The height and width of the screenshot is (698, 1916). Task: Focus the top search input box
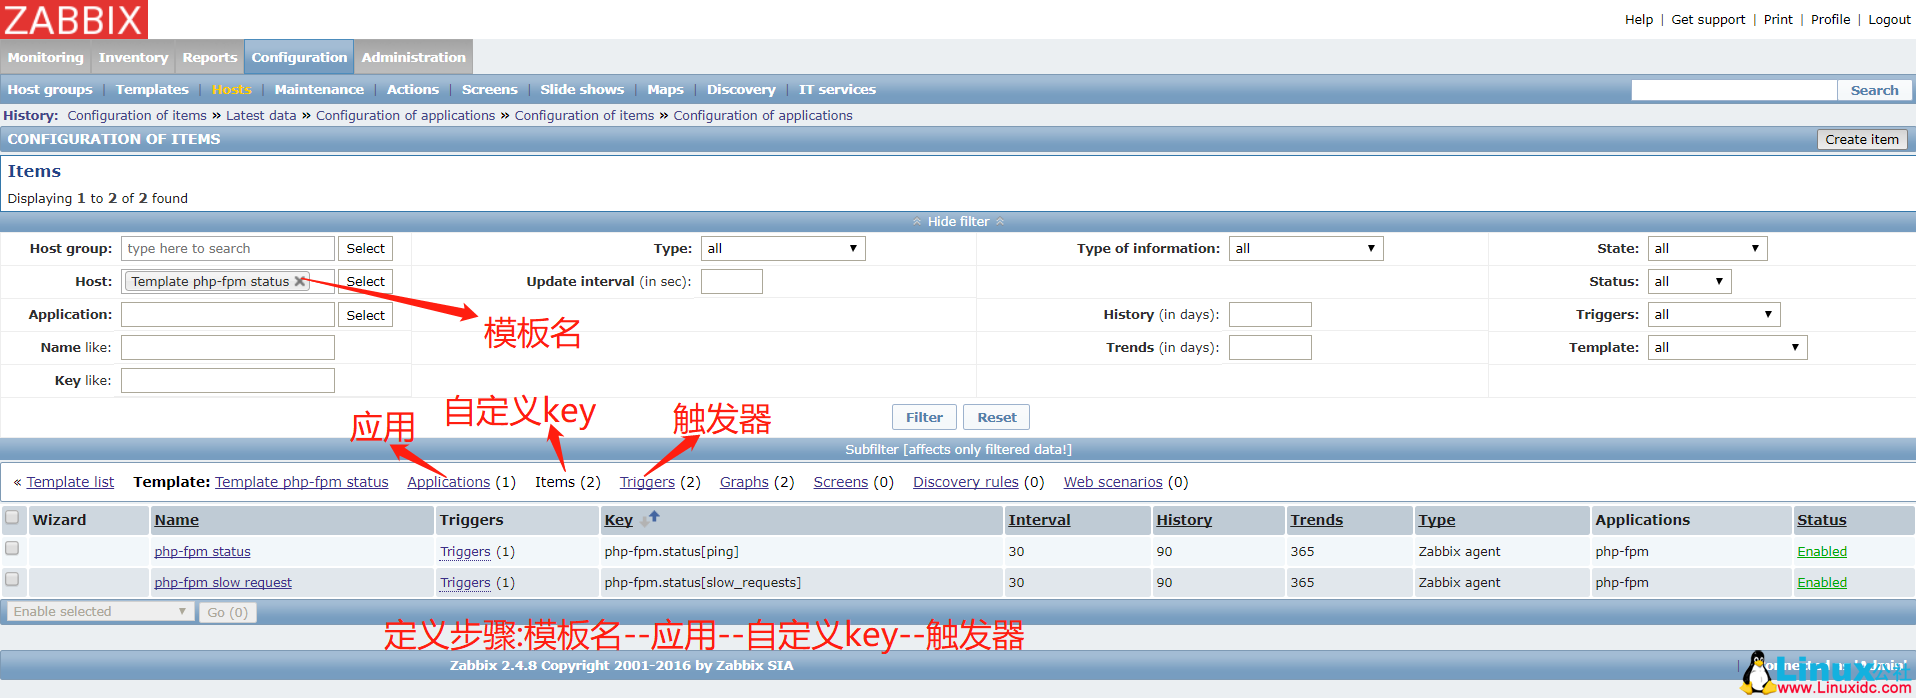click(x=1734, y=90)
